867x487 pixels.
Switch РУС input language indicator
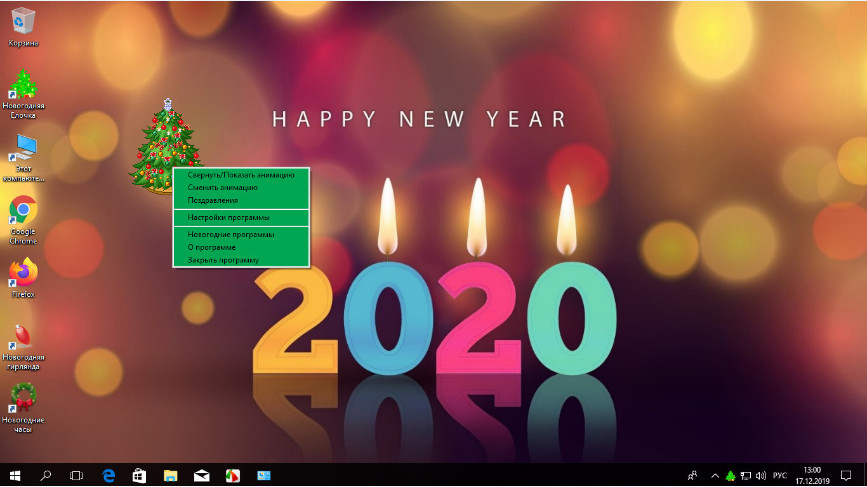coord(780,475)
